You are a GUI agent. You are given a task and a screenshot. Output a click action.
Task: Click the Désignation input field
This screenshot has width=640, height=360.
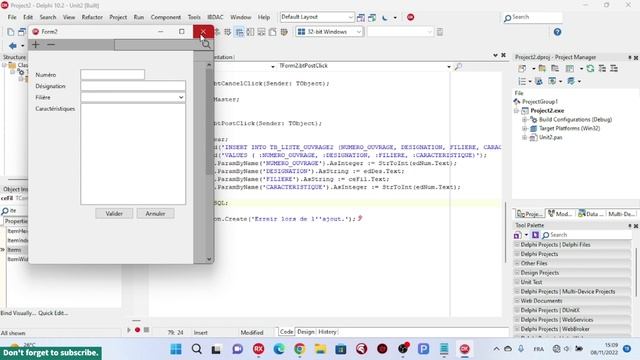133,86
